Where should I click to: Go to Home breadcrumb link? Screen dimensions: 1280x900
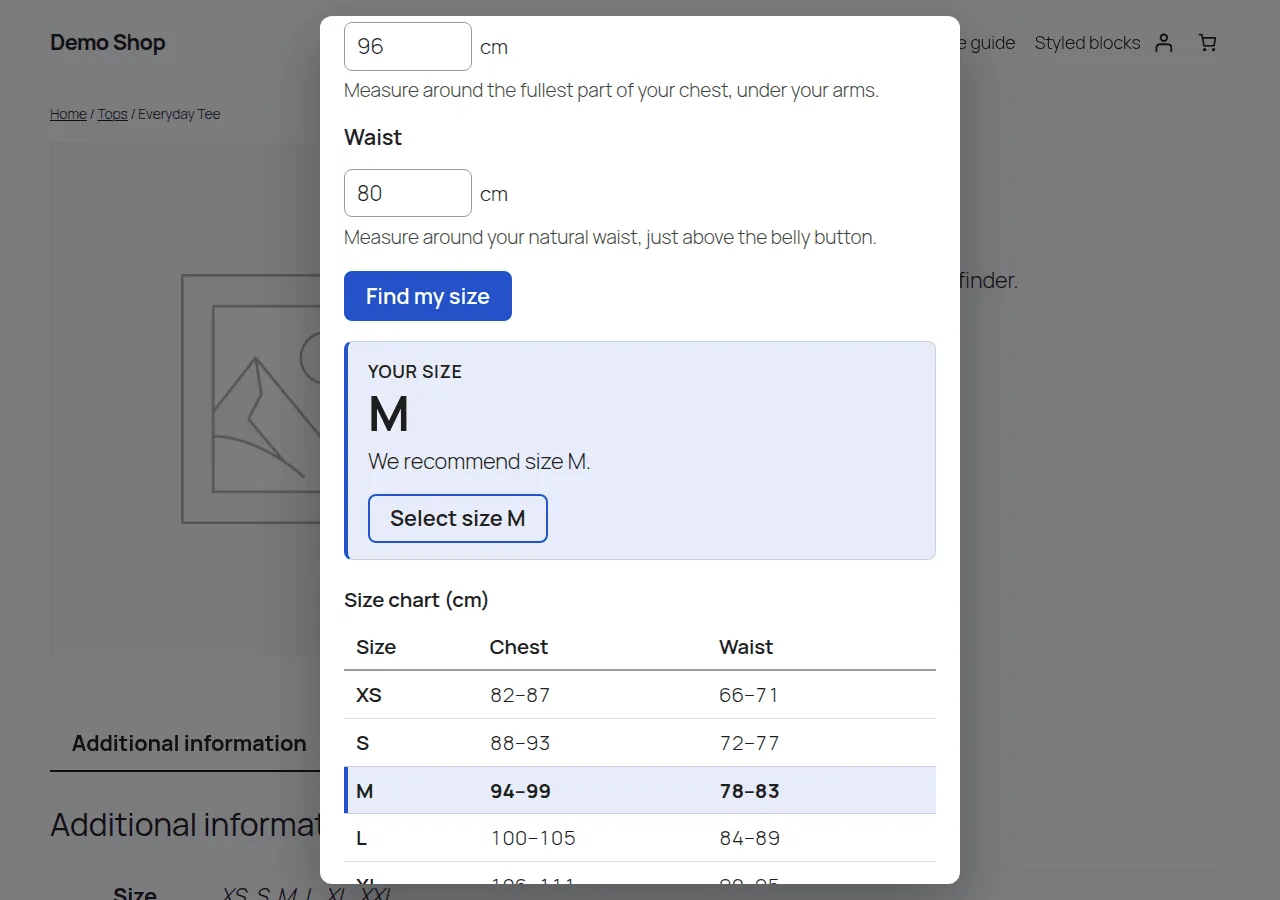pos(68,114)
